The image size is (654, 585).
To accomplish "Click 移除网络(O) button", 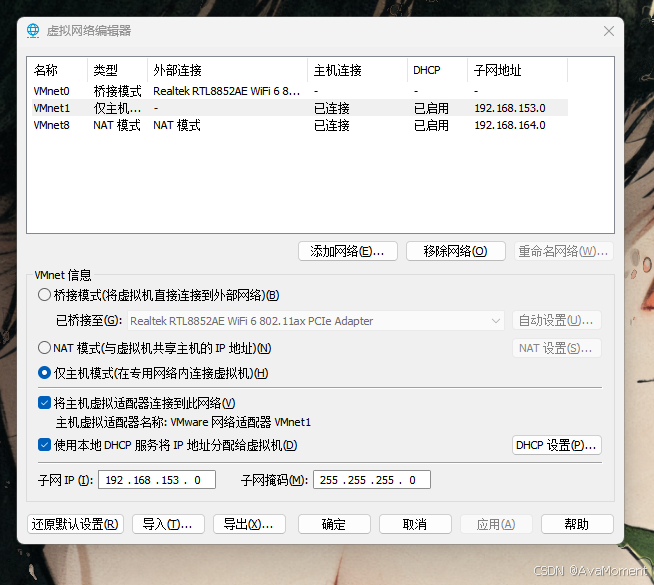I will click(x=455, y=251).
